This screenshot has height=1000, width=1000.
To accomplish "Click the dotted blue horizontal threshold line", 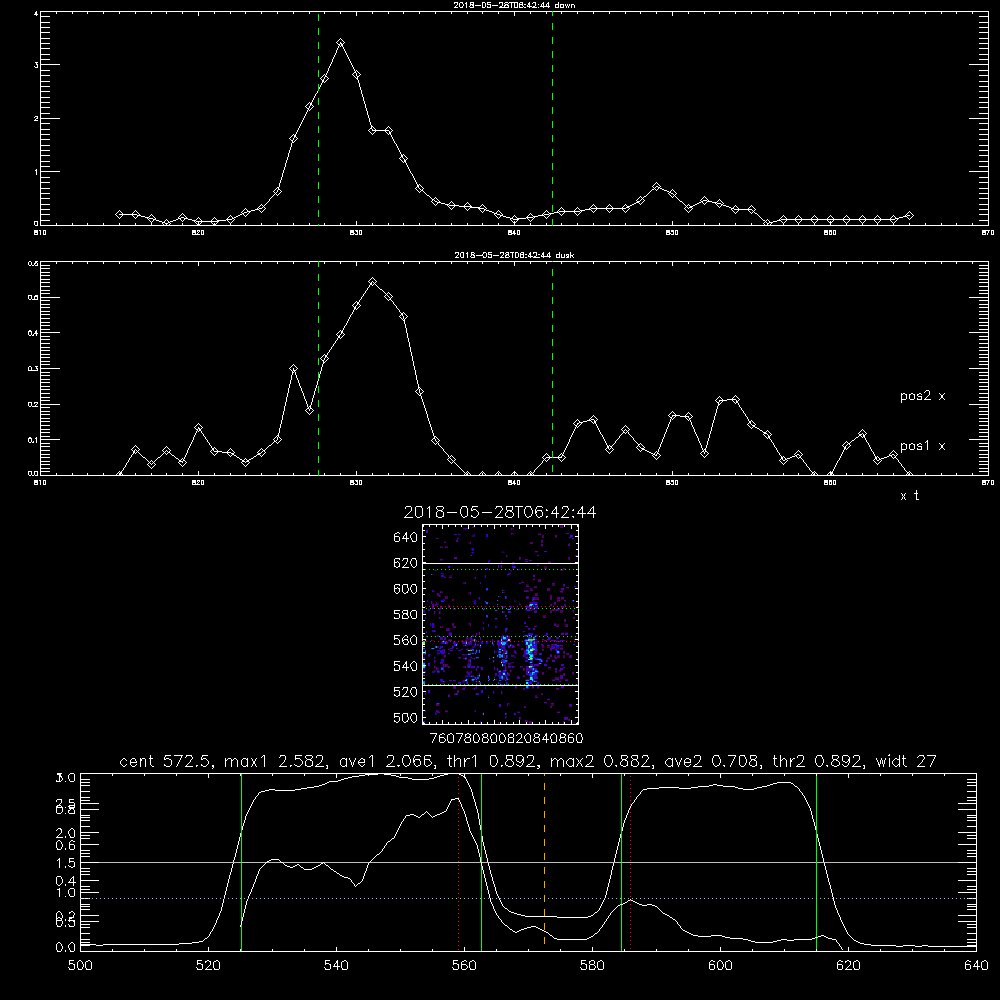I will [x=528, y=899].
